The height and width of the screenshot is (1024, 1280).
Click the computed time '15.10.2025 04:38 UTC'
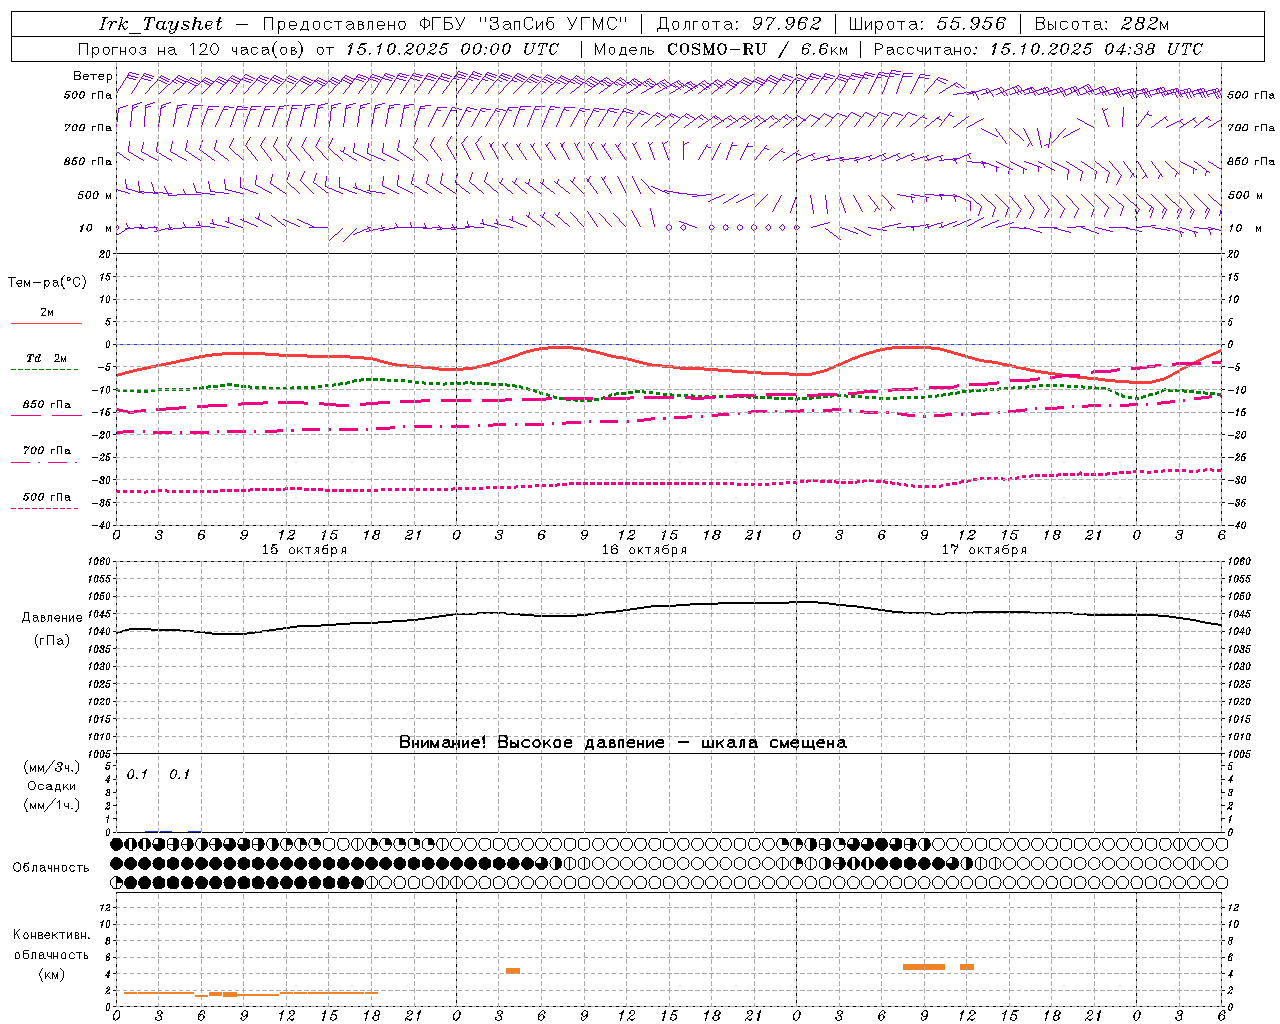point(1096,49)
